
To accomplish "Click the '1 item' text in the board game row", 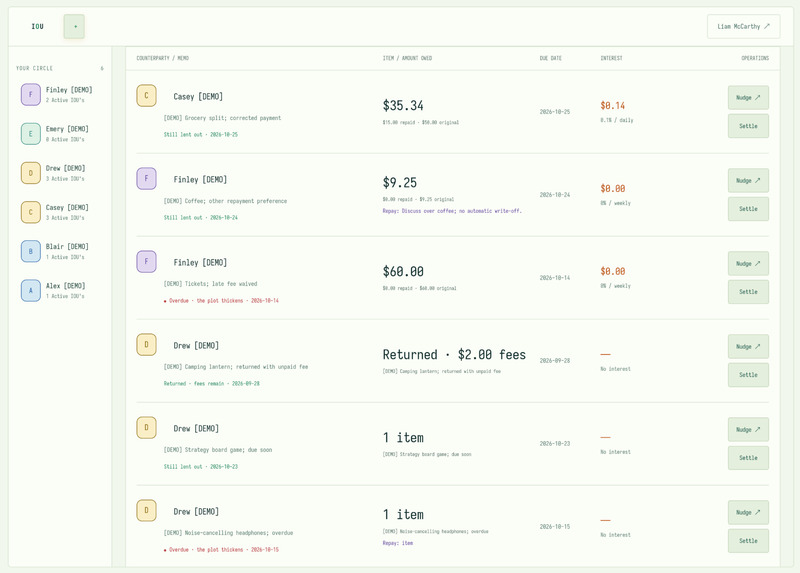I will [403, 438].
